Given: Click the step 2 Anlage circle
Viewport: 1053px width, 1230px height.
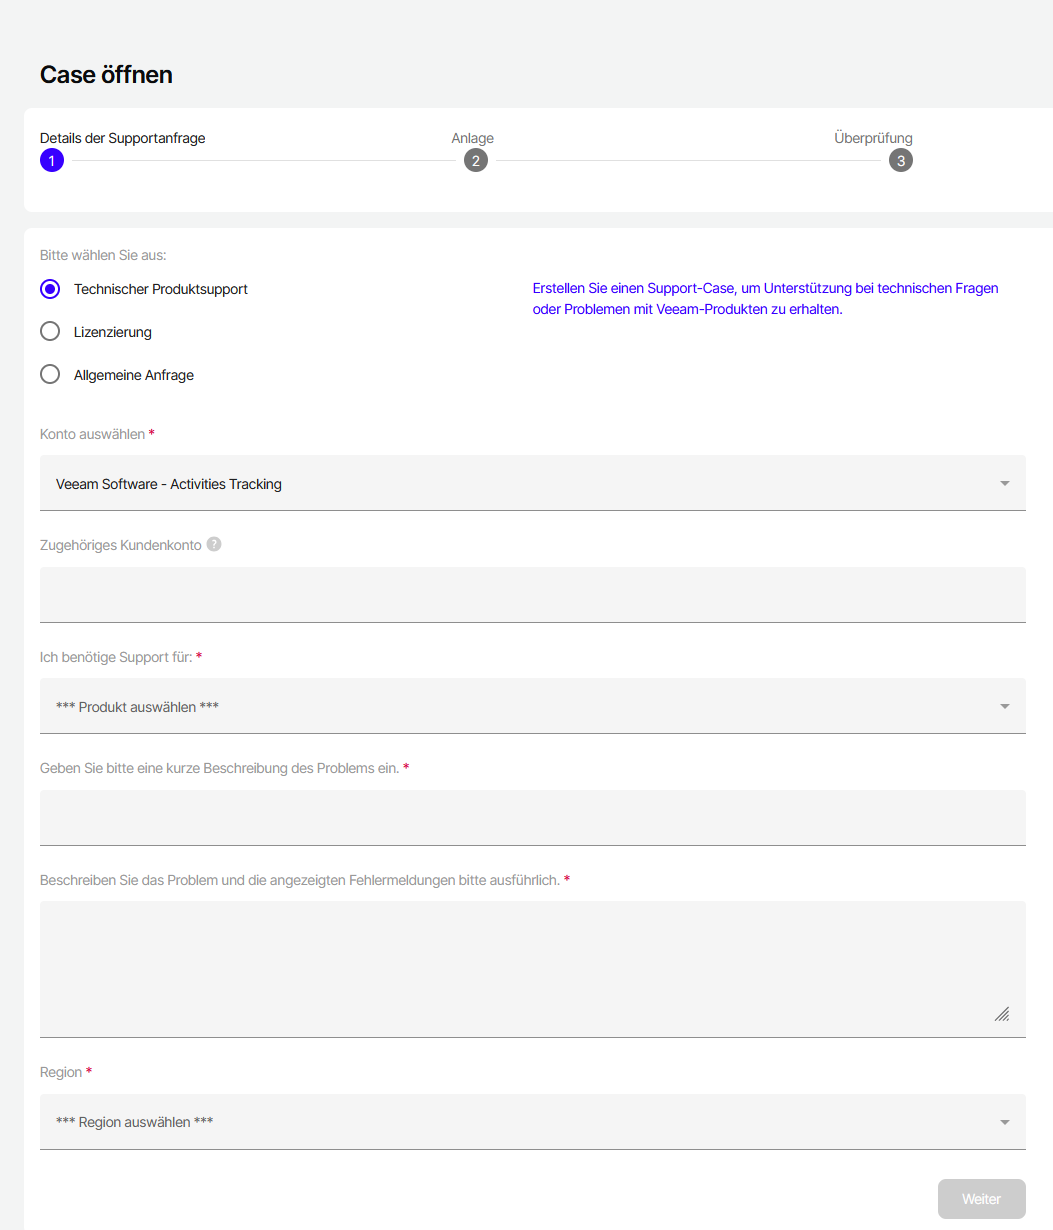Looking at the screenshot, I should 476,161.
